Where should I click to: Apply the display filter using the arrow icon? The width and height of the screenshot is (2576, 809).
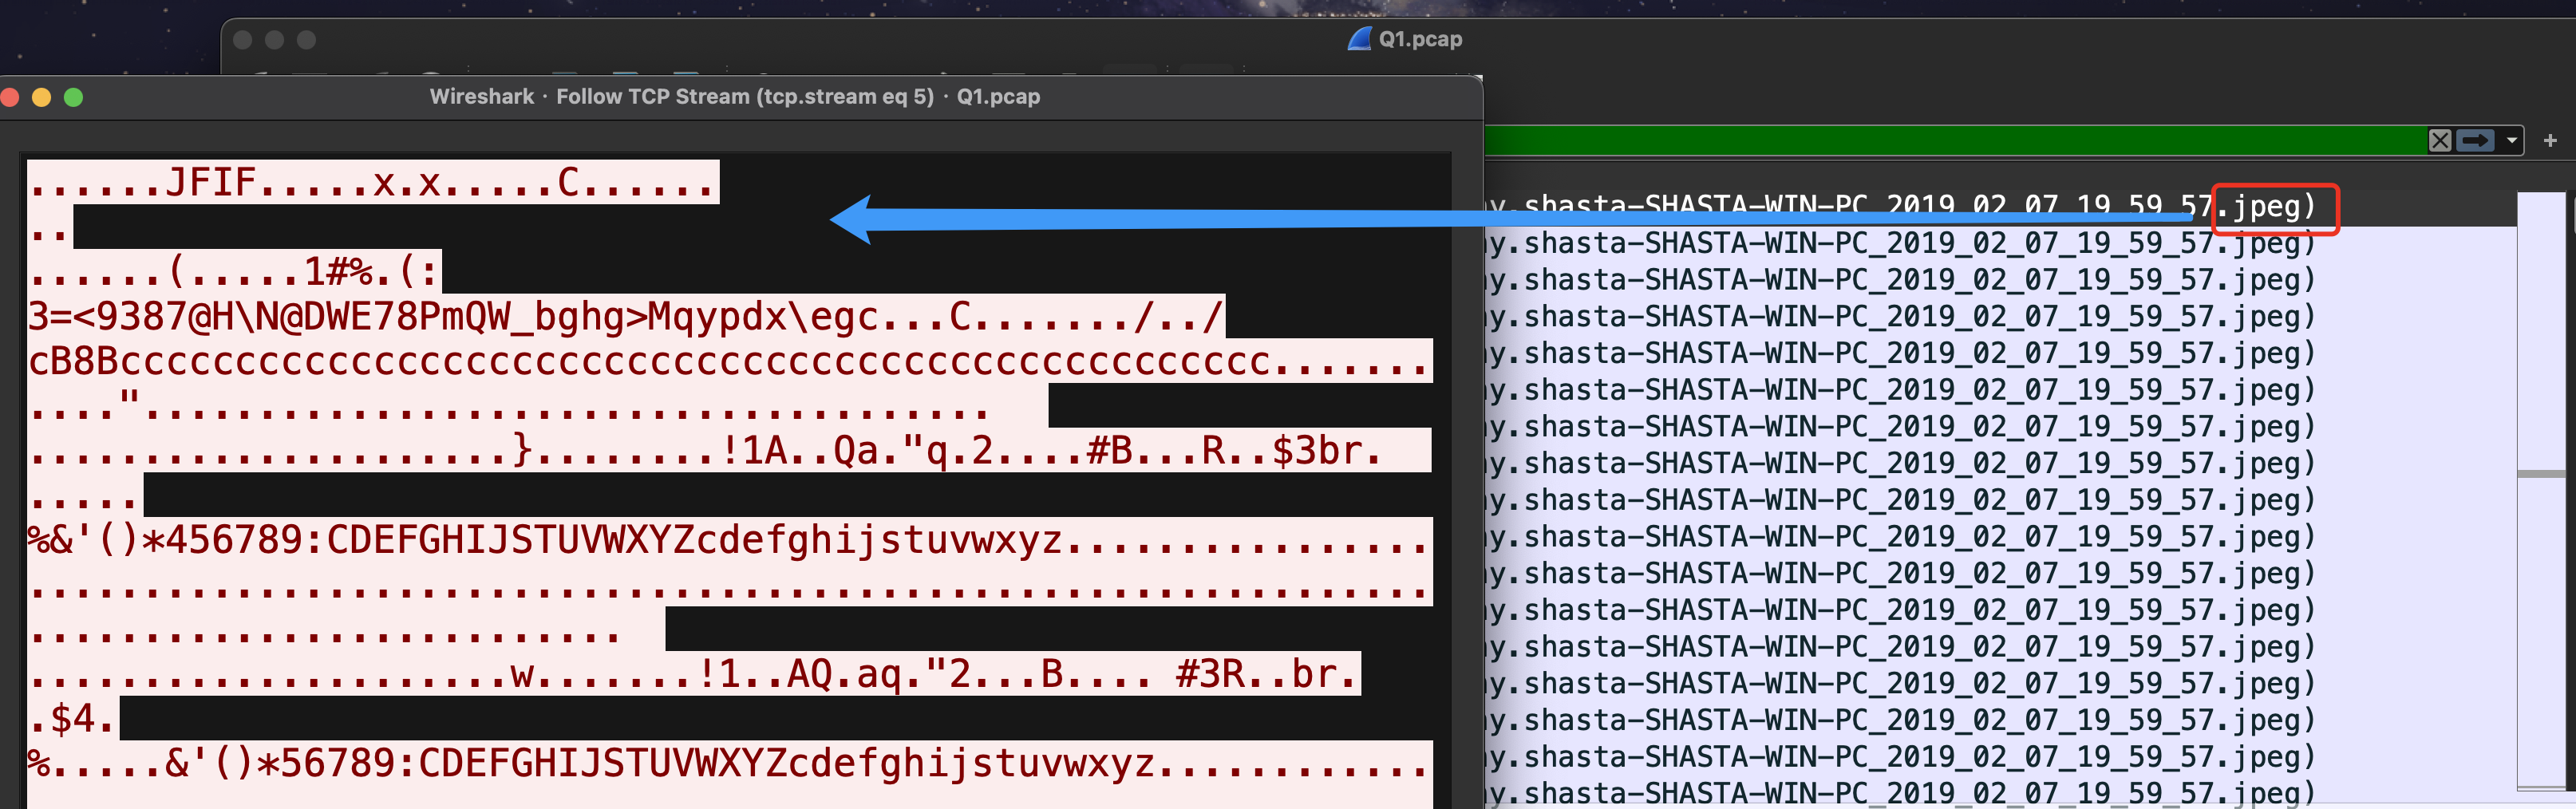(x=2475, y=141)
